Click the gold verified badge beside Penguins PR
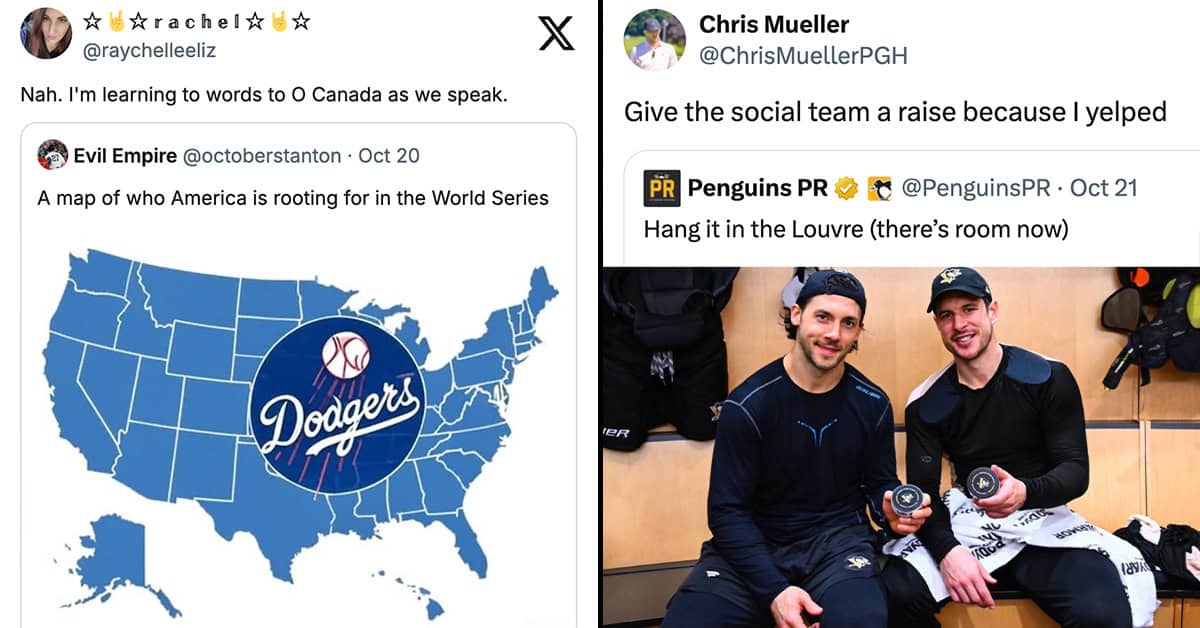1200x628 pixels. coord(846,187)
